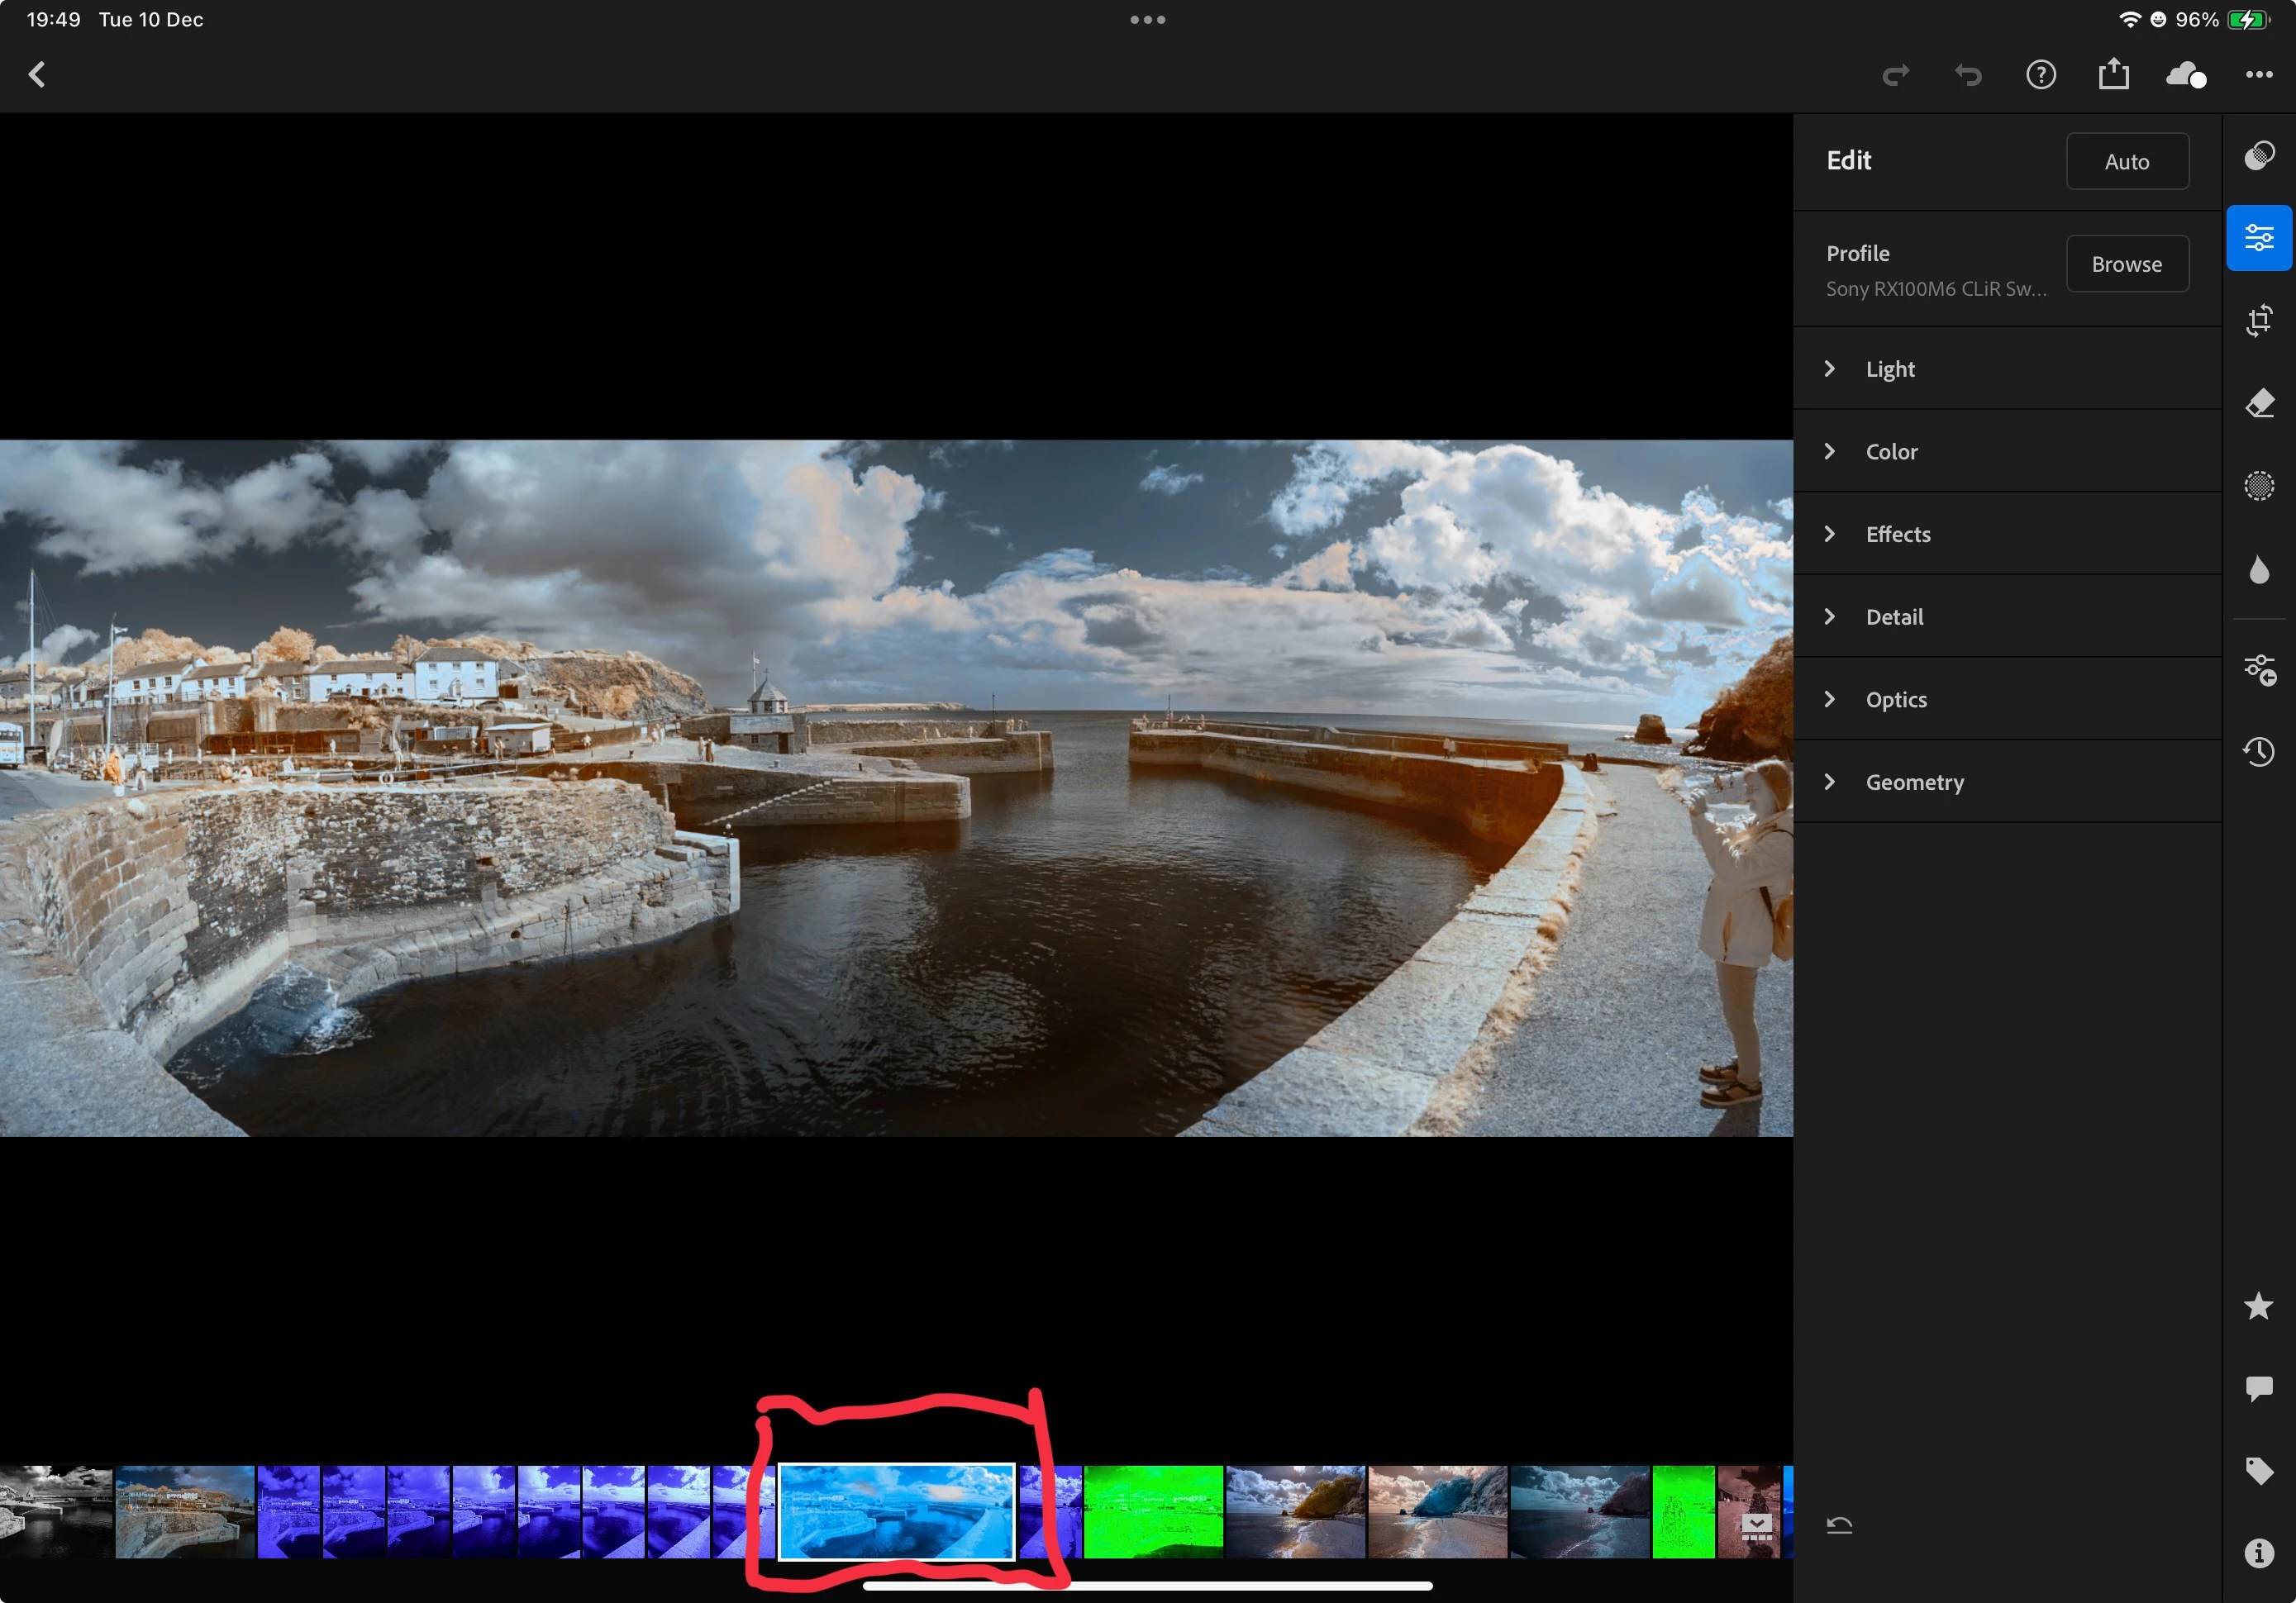The image size is (2296, 1603).
Task: Open the Versions history icon
Action: (2258, 751)
